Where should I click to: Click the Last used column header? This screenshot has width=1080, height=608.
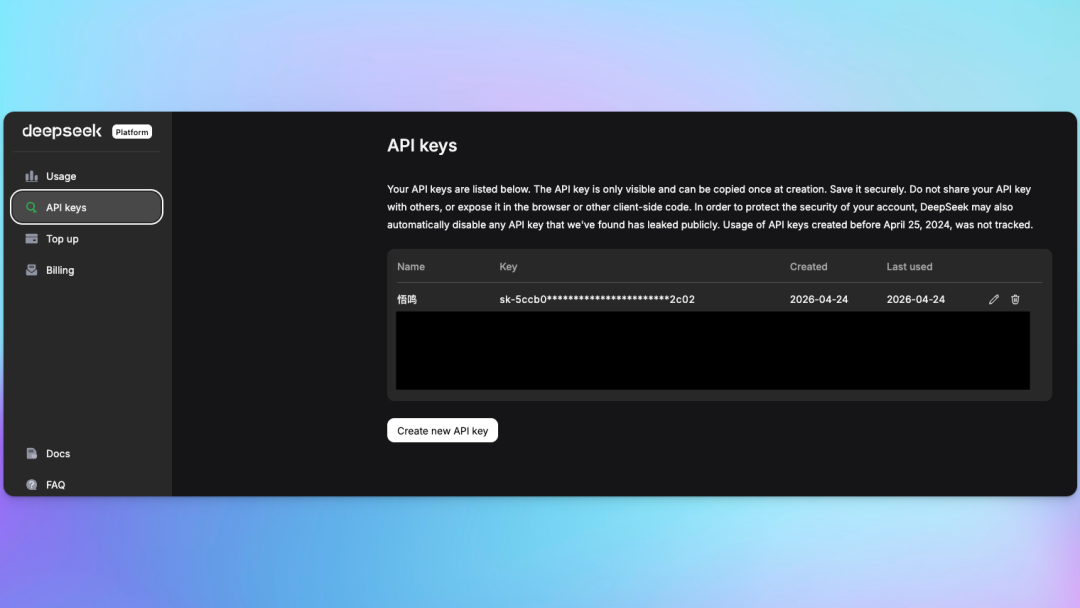[x=909, y=267]
